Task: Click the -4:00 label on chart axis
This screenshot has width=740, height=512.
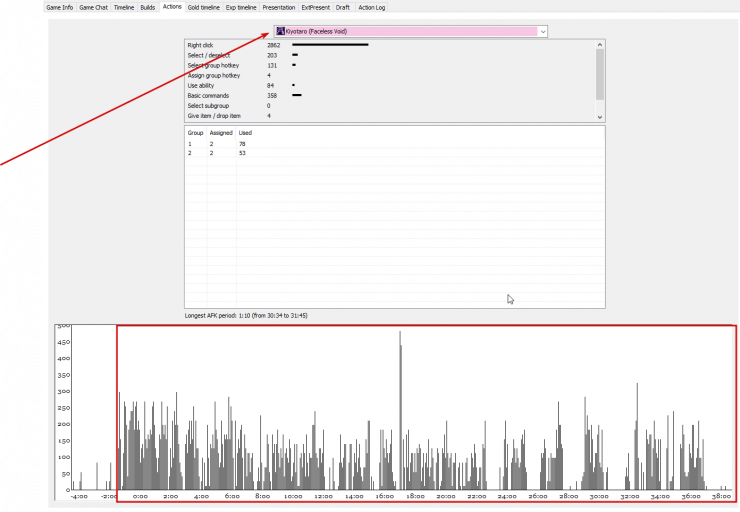Action: point(79,496)
